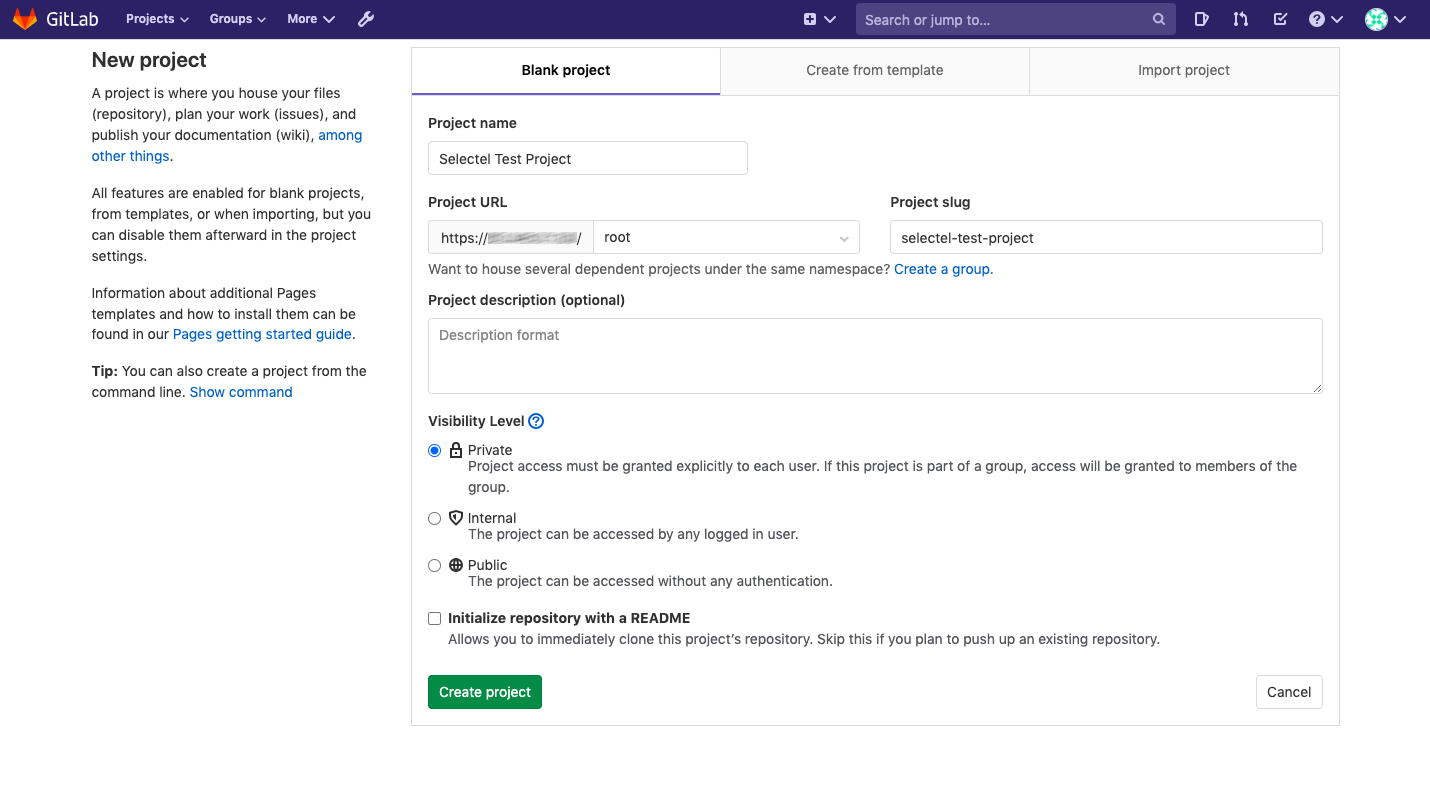Click the Visibility Level help icon
1430x787 pixels.
pyautogui.click(x=536, y=421)
